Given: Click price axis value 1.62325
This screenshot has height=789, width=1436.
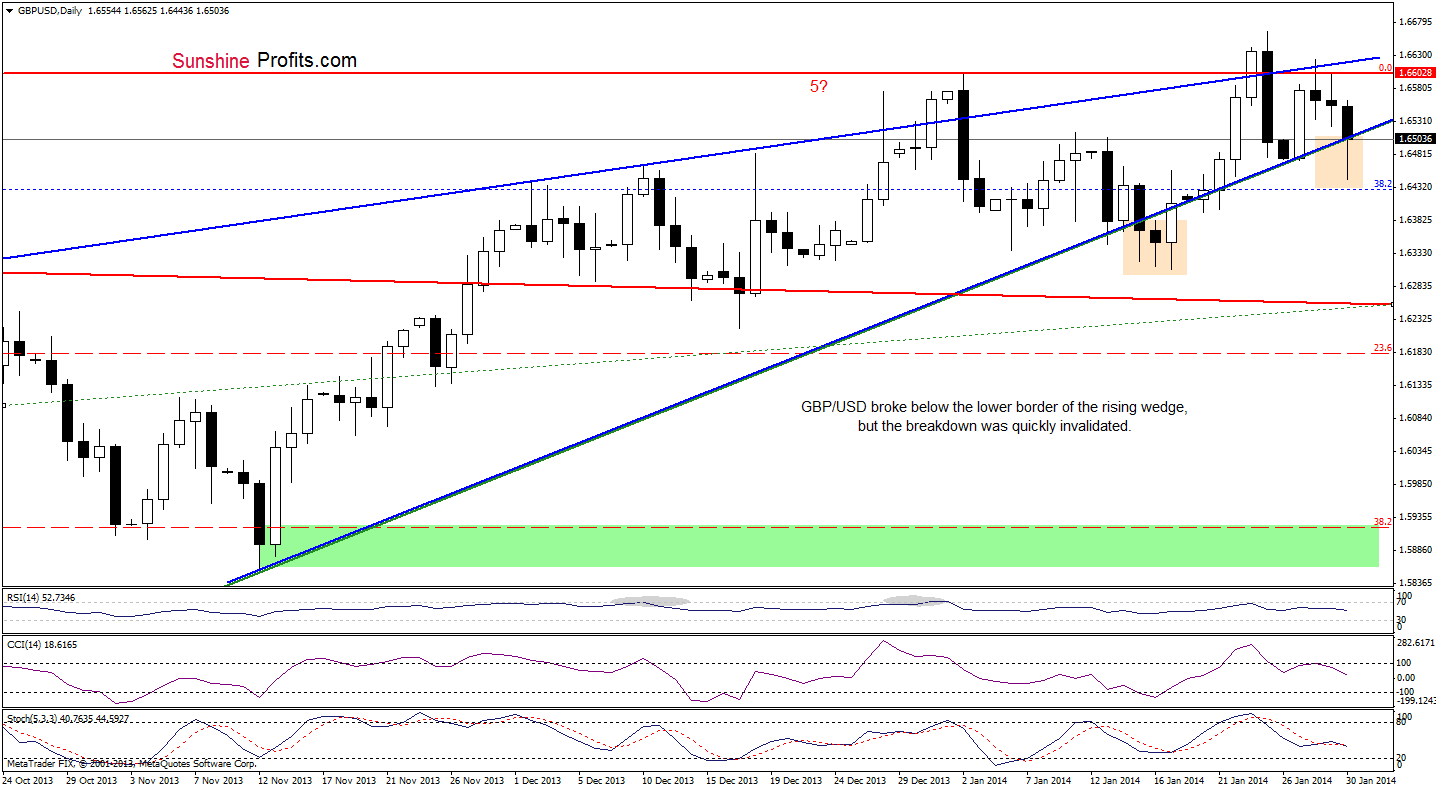Looking at the screenshot, I should point(1415,318).
